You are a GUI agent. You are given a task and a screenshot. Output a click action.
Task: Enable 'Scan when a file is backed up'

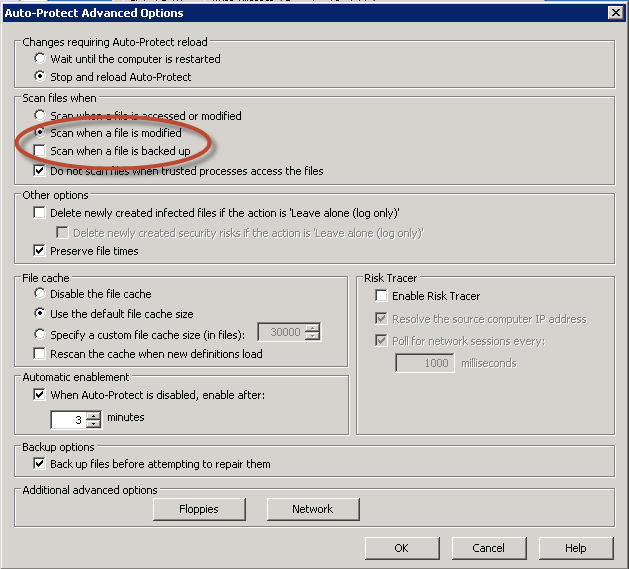(40, 152)
